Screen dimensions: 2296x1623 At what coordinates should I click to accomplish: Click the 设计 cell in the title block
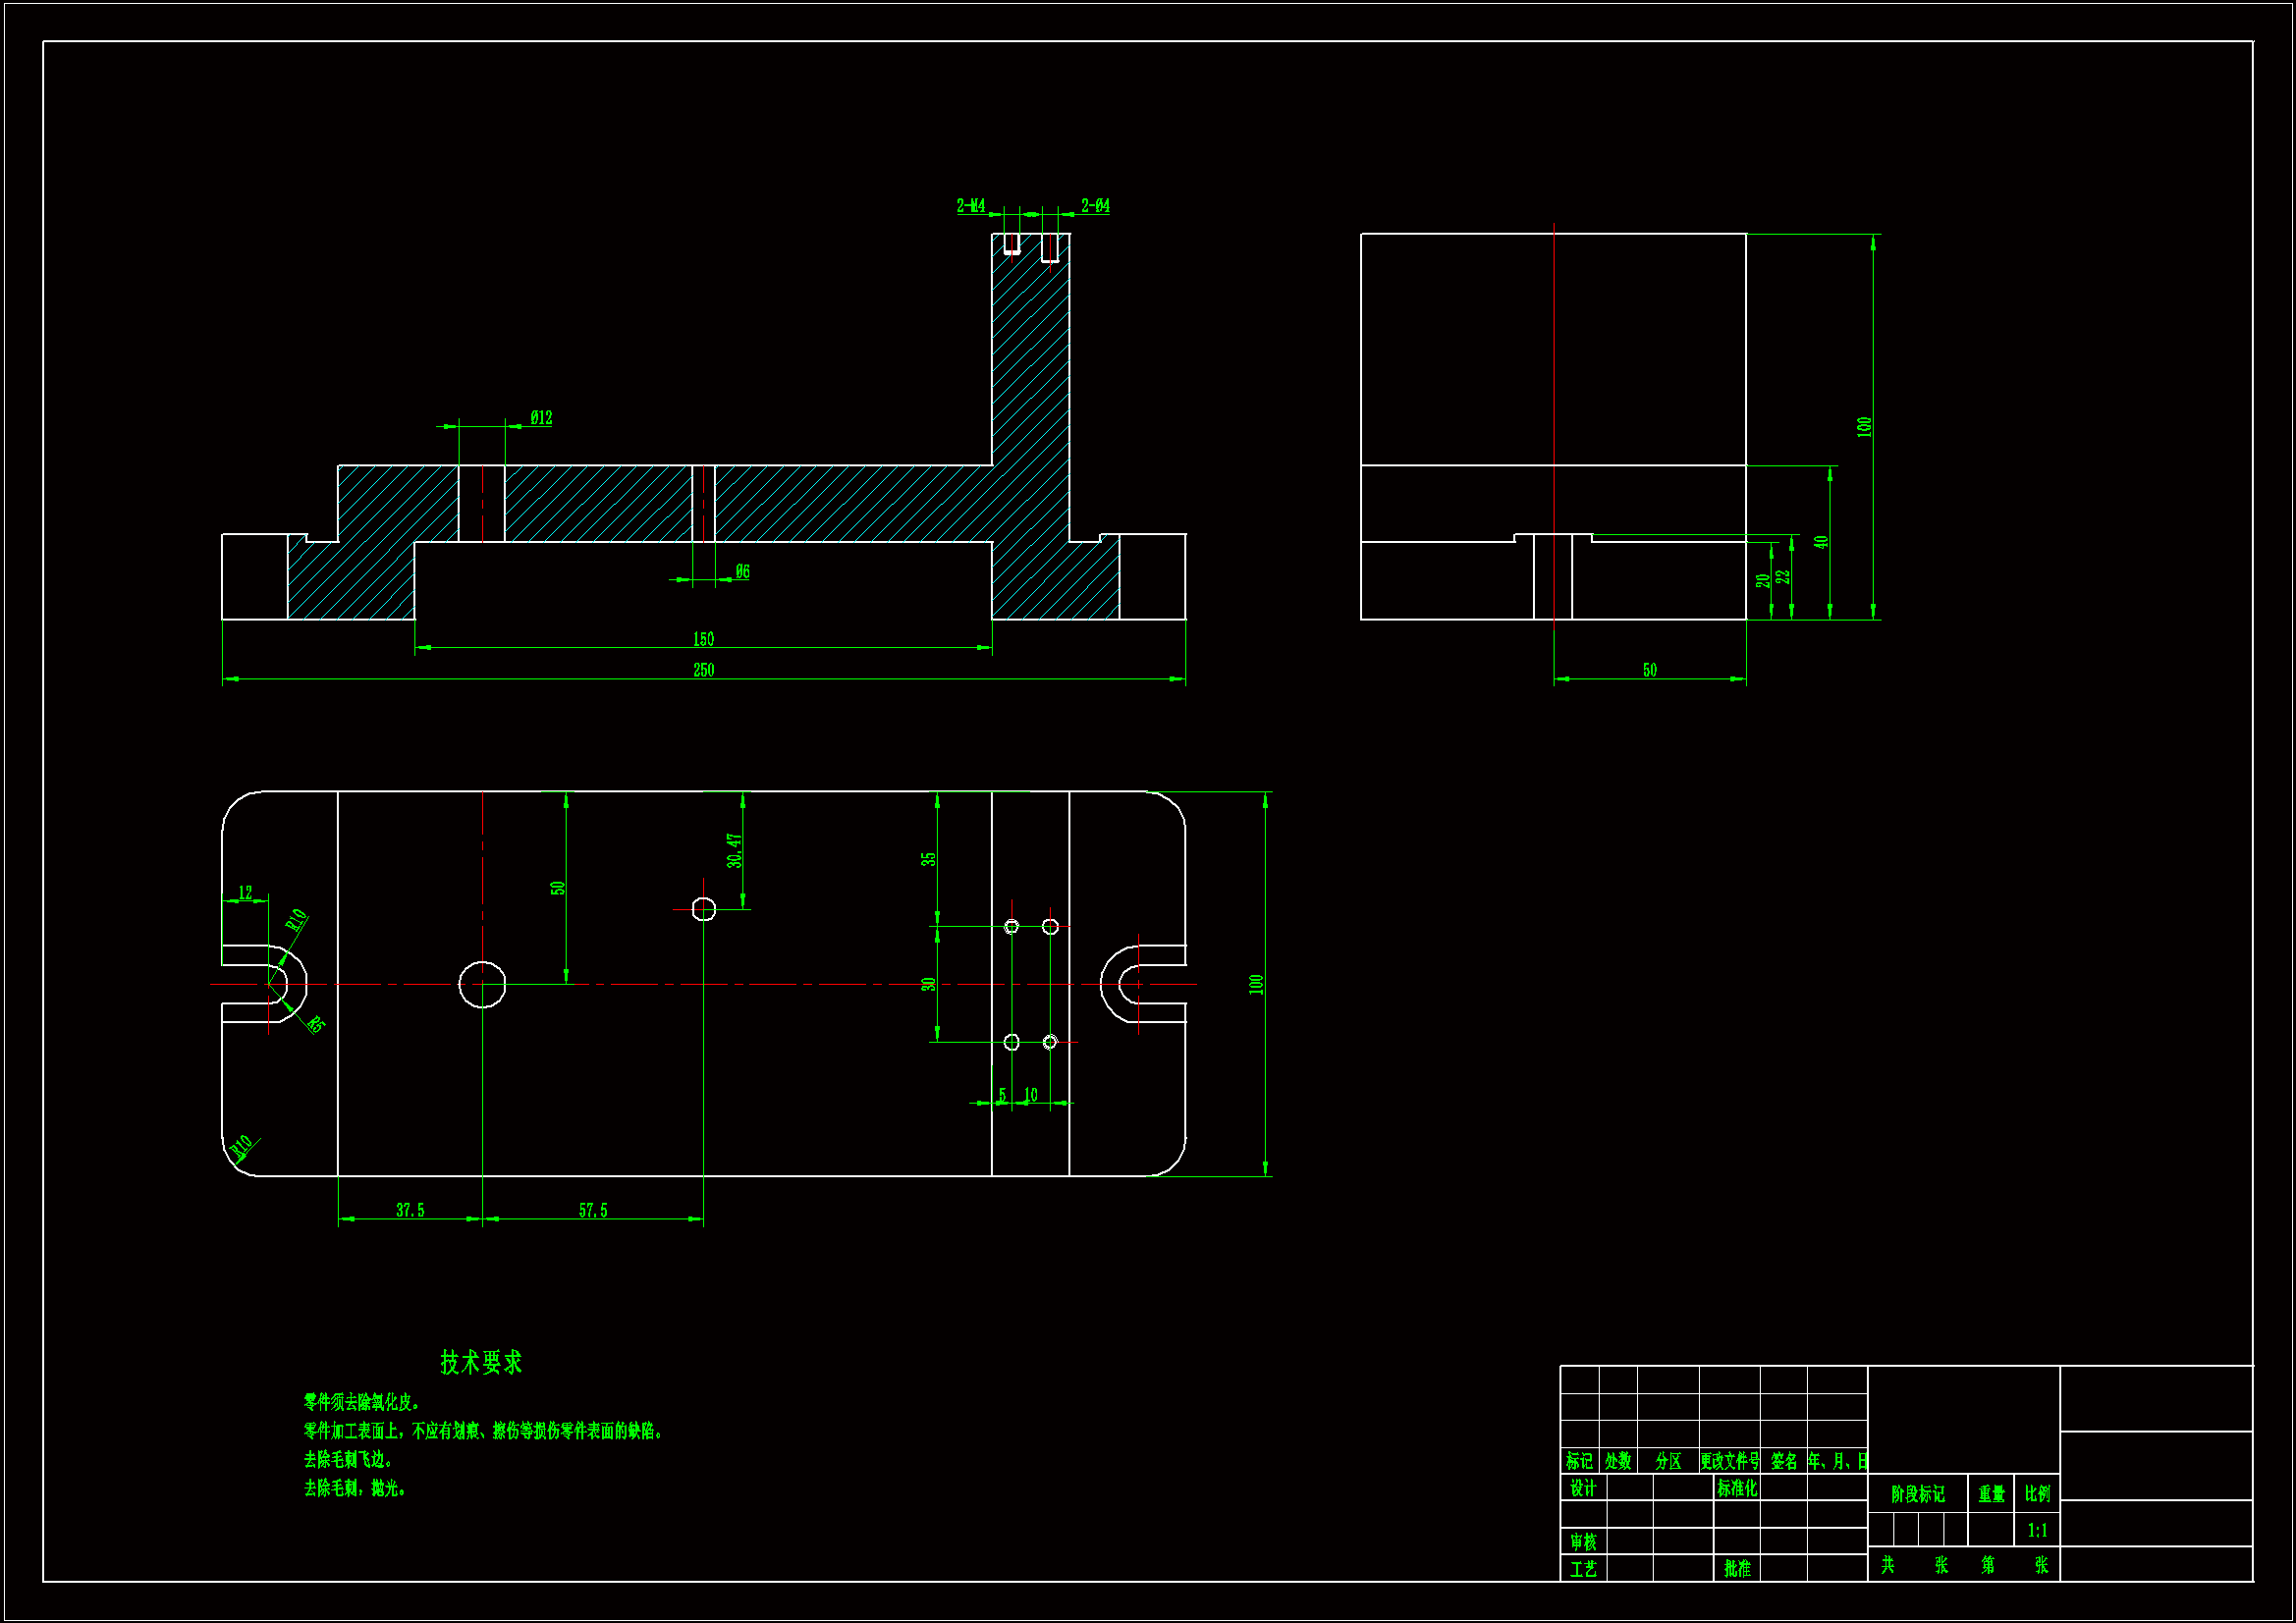1583,1488
